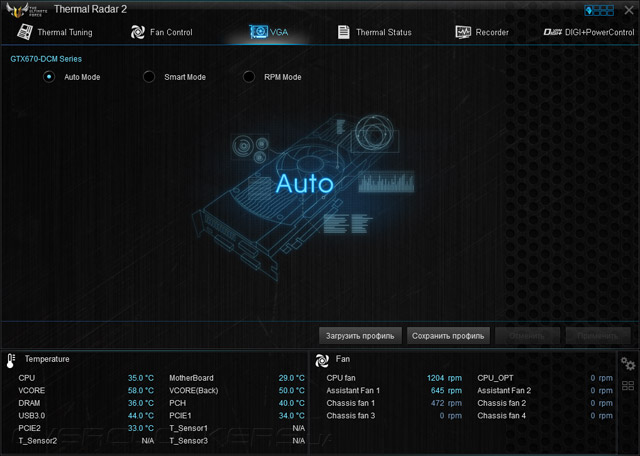Click the Assistant Fan 1 speed 645 rpm
640x456 pixels.
[x=446, y=391]
